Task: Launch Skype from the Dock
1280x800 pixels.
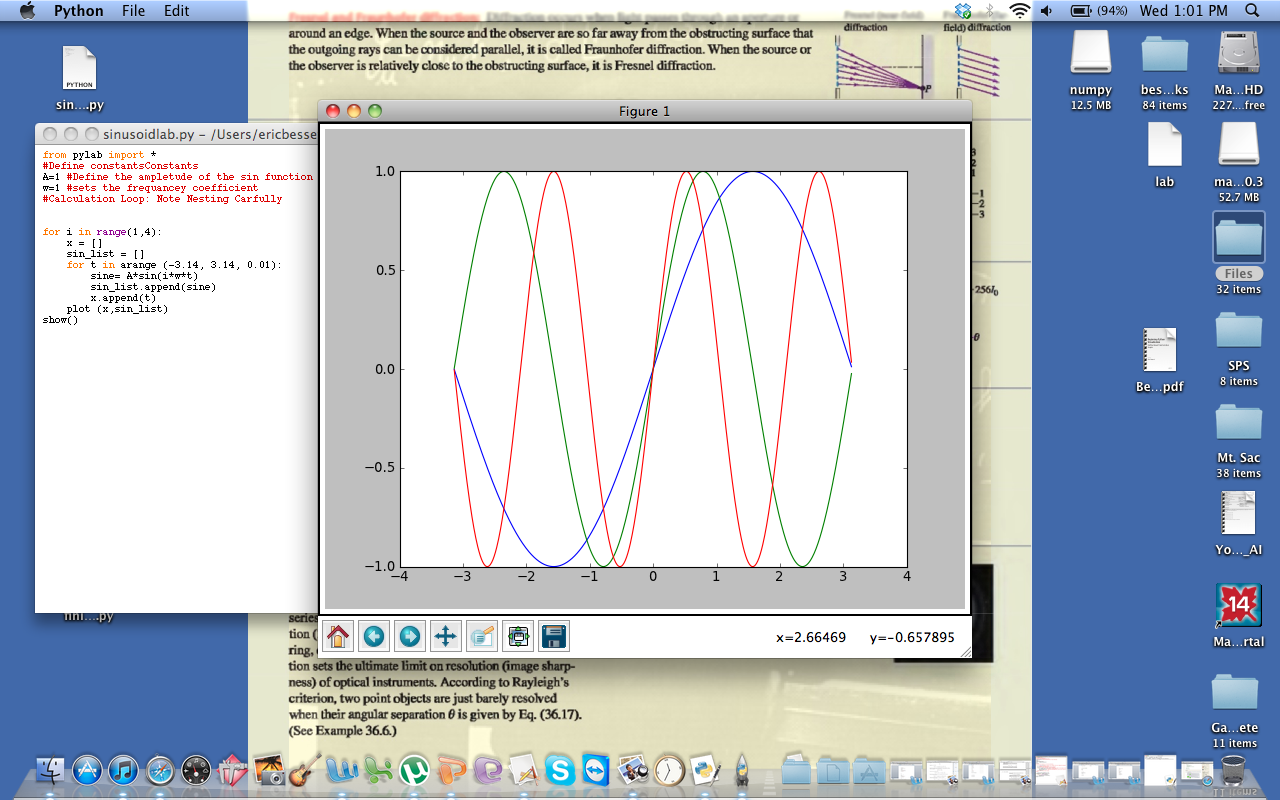Action: tap(560, 770)
